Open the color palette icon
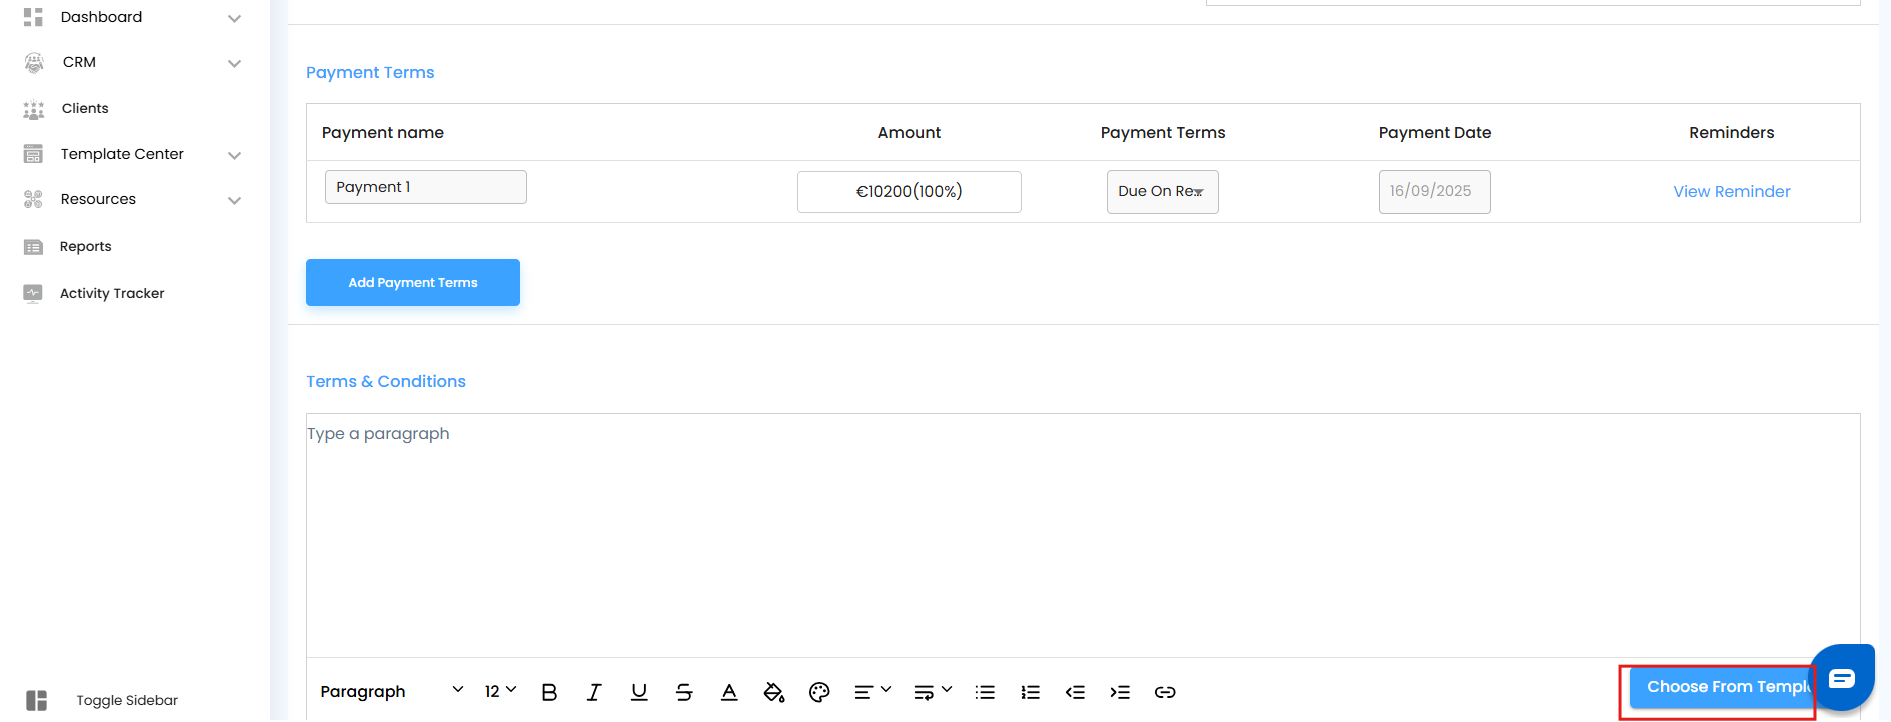The height and width of the screenshot is (722, 1891). tap(819, 692)
